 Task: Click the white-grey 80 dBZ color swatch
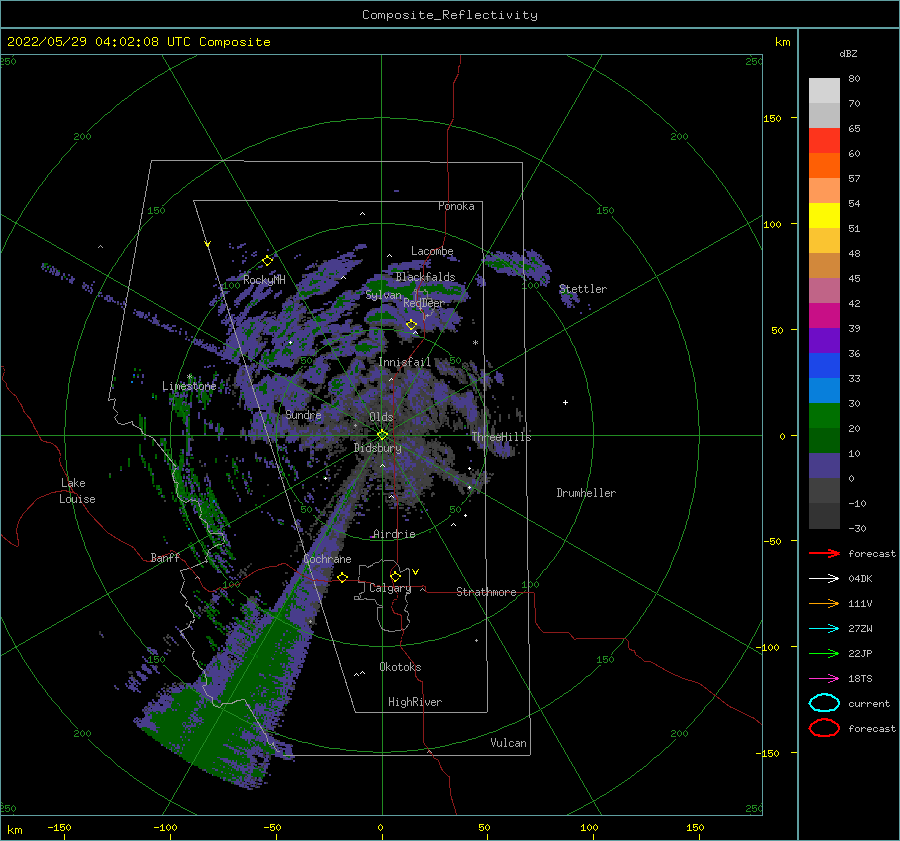click(824, 91)
